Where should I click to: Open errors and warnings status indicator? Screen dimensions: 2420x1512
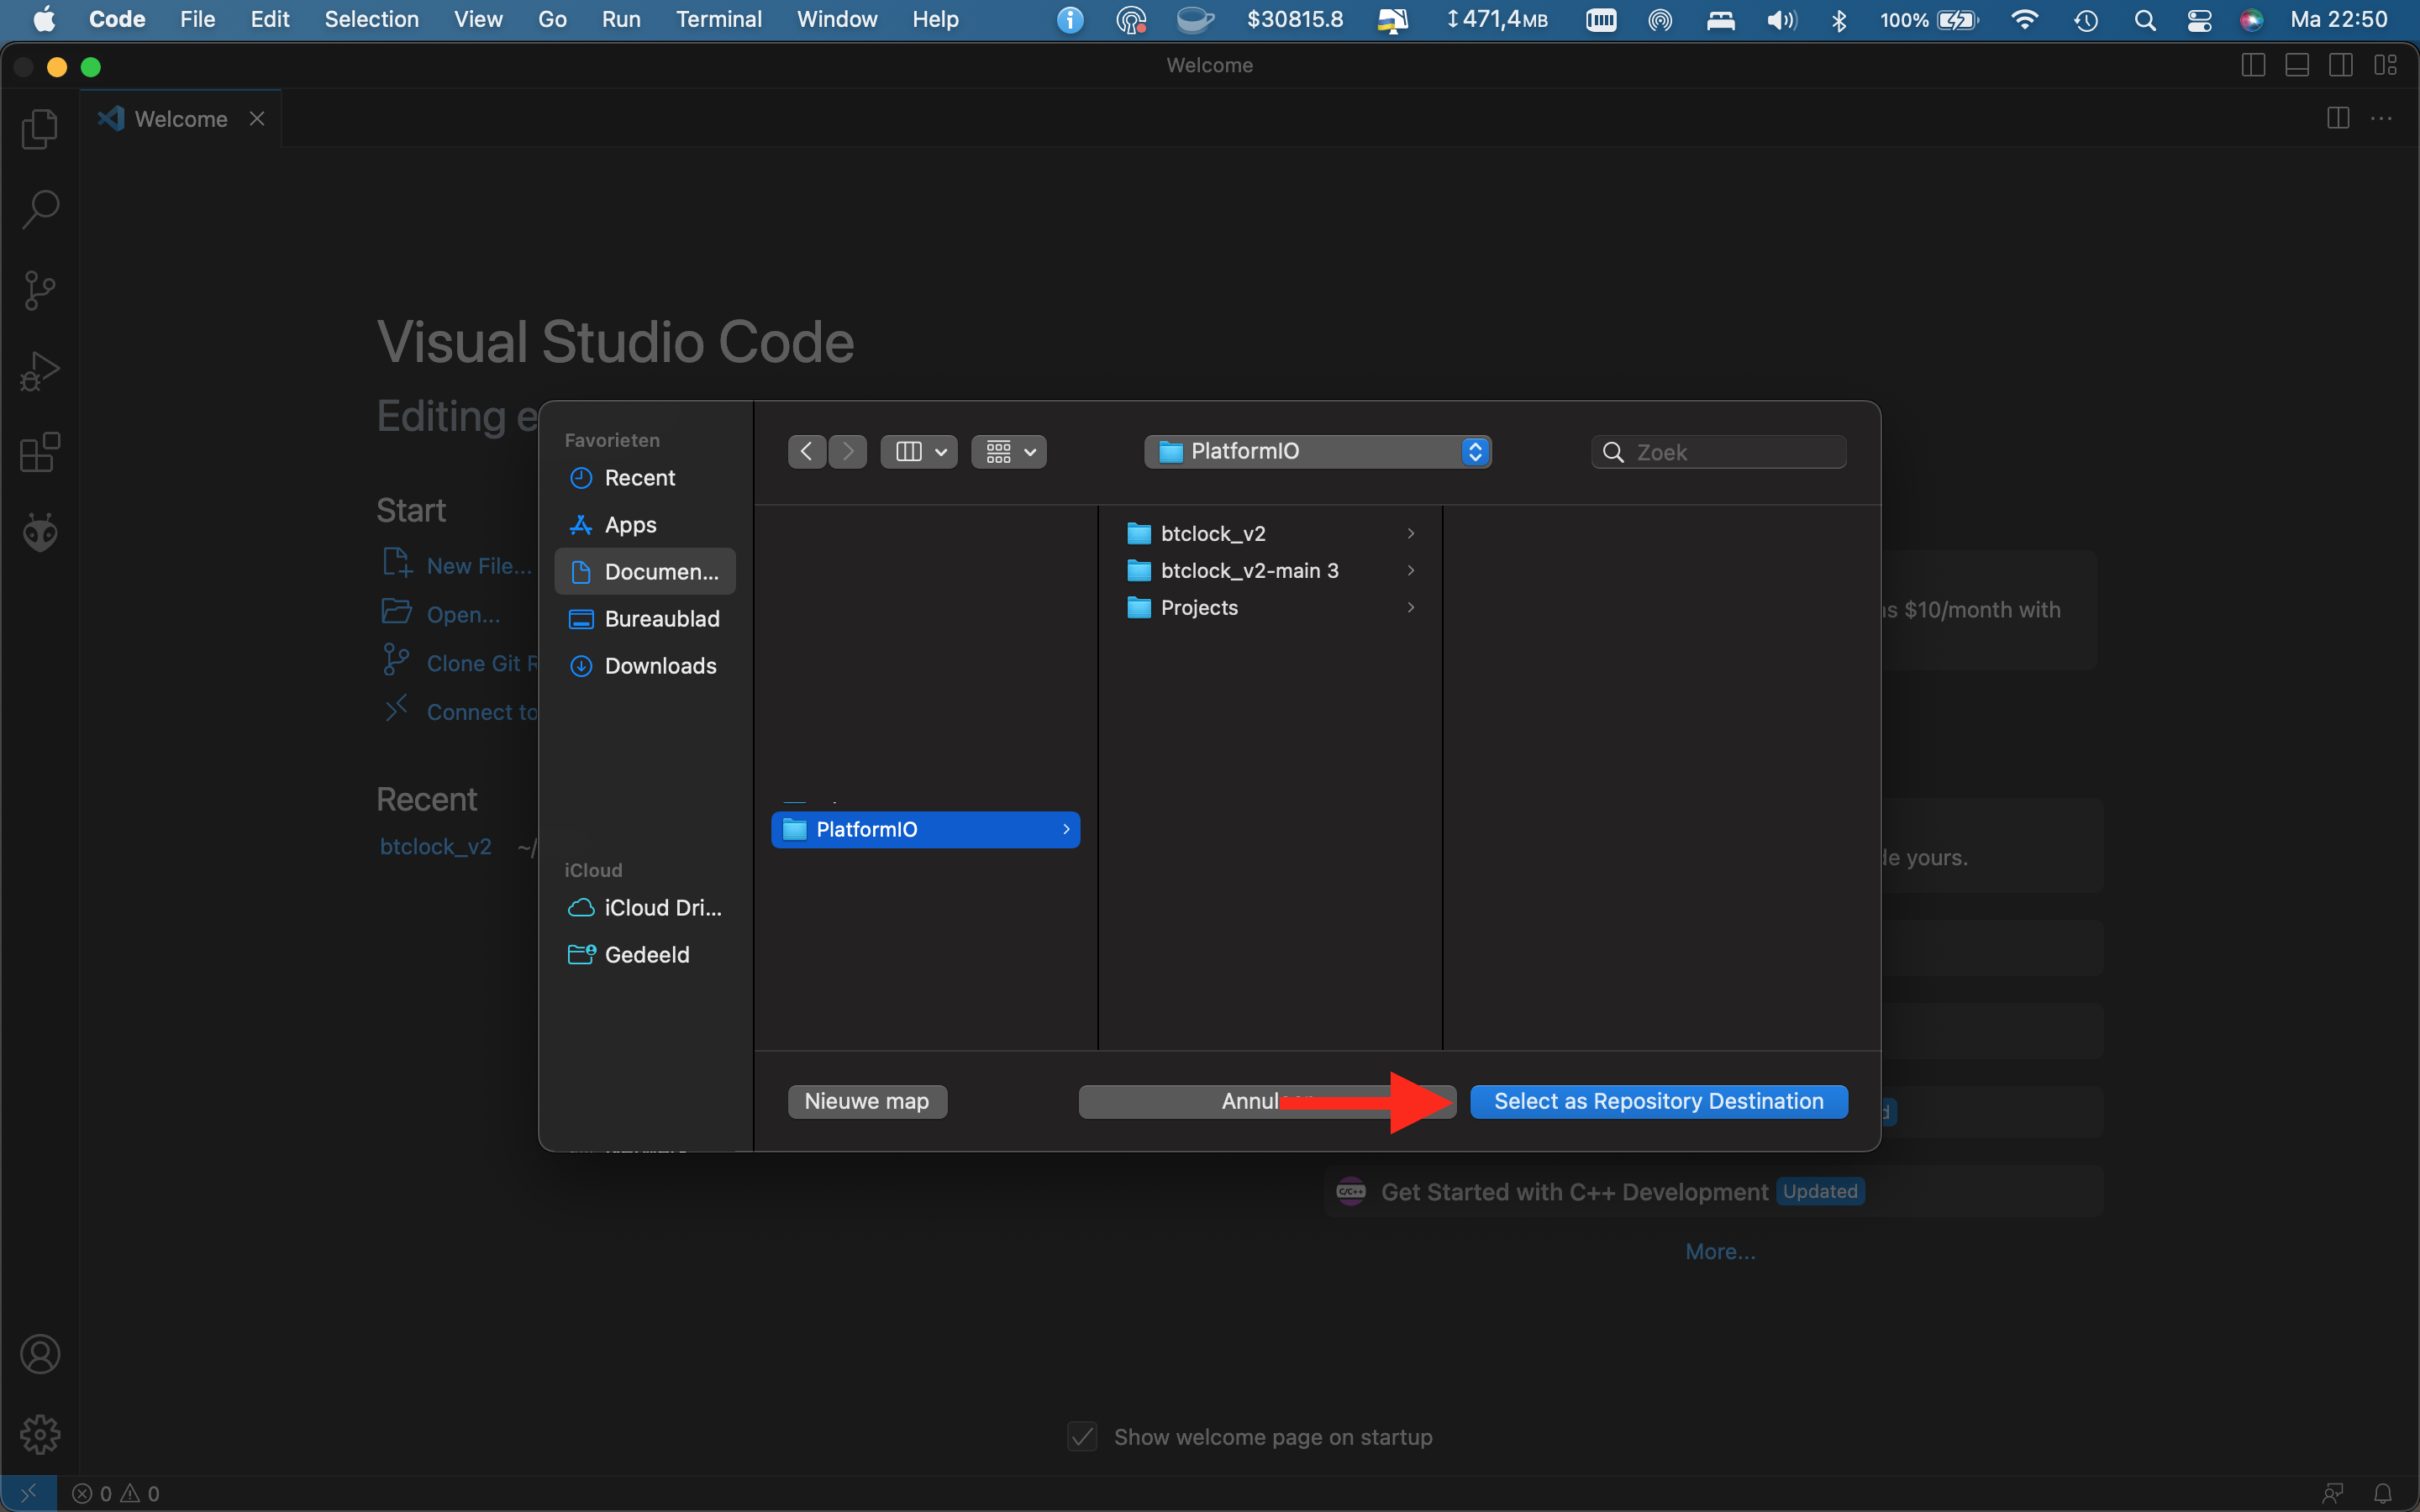pos(116,1493)
